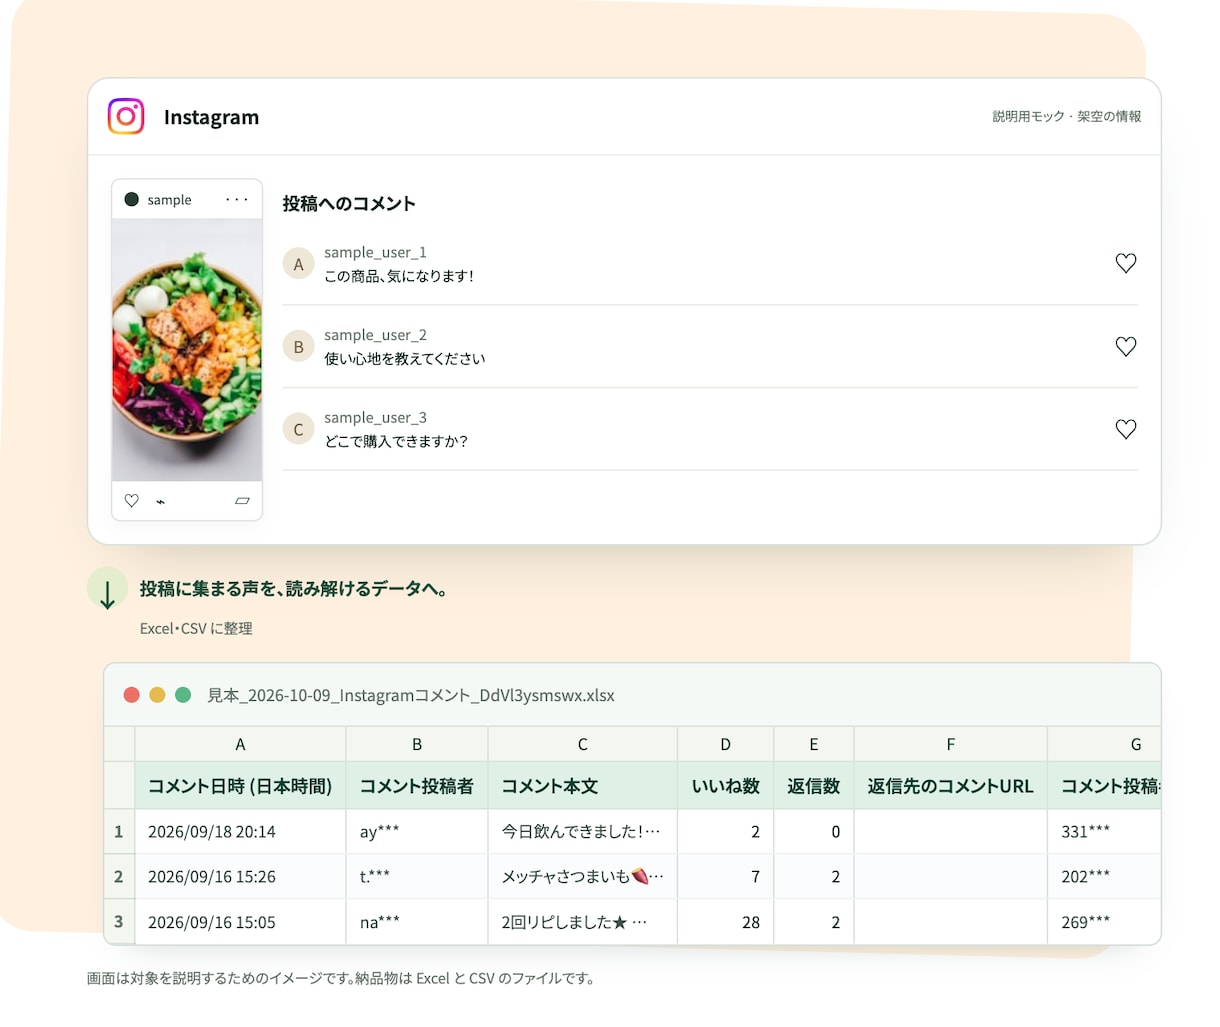Screen dimensions: 1220x1027
Task: Select row 3 header in the spreadsheet
Action: pos(119,922)
